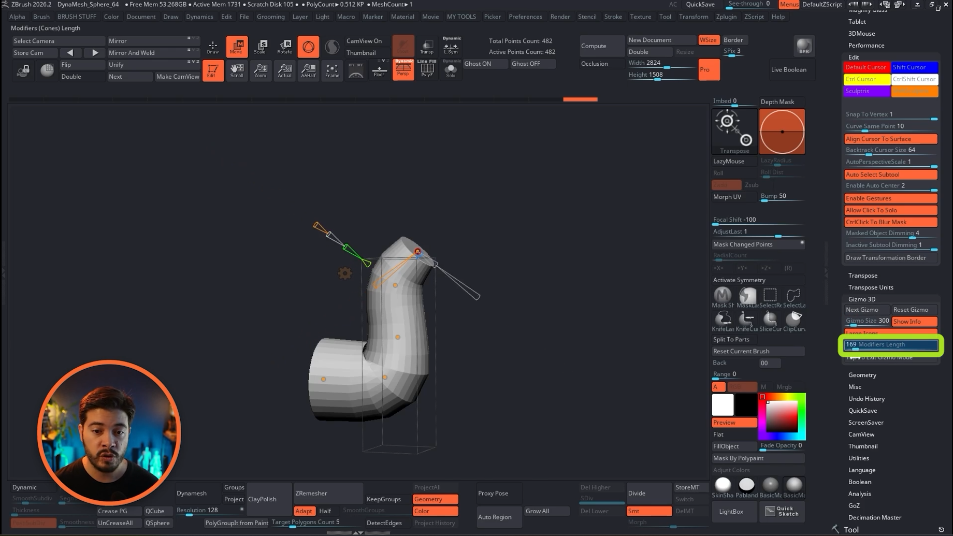Expand the QuickSave preferences section

click(x=862, y=411)
